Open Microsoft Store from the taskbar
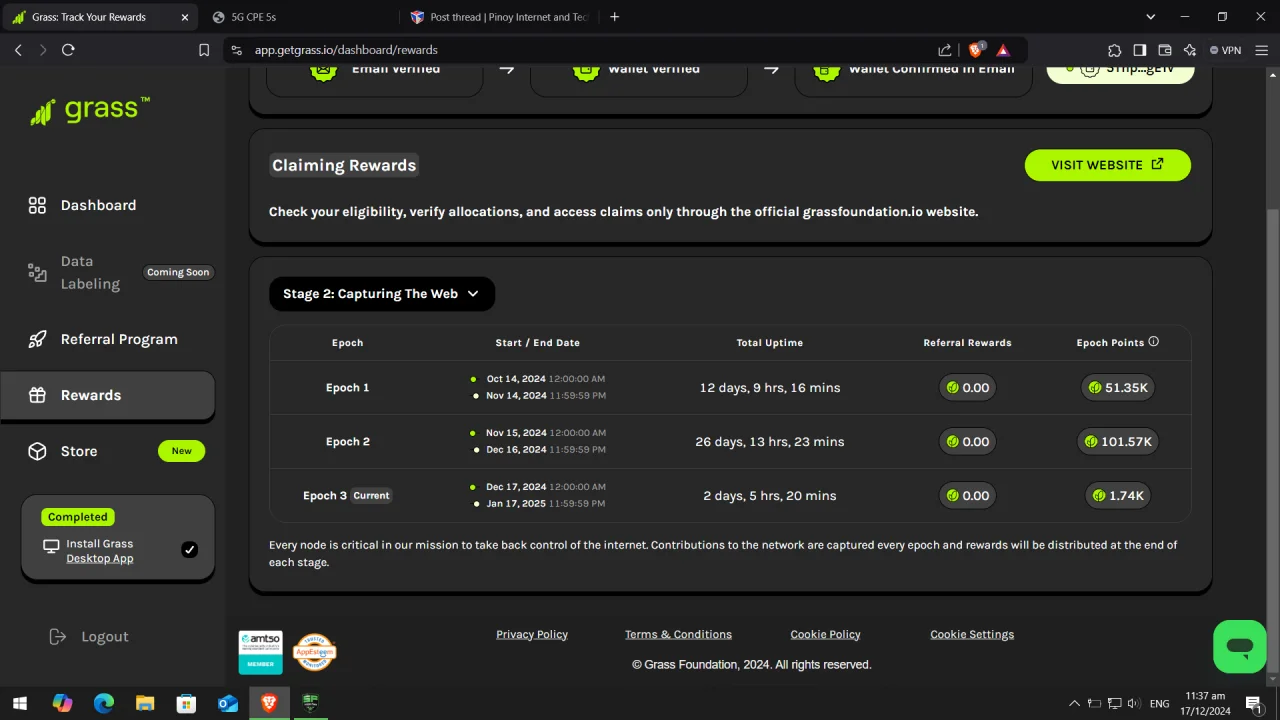 186,703
